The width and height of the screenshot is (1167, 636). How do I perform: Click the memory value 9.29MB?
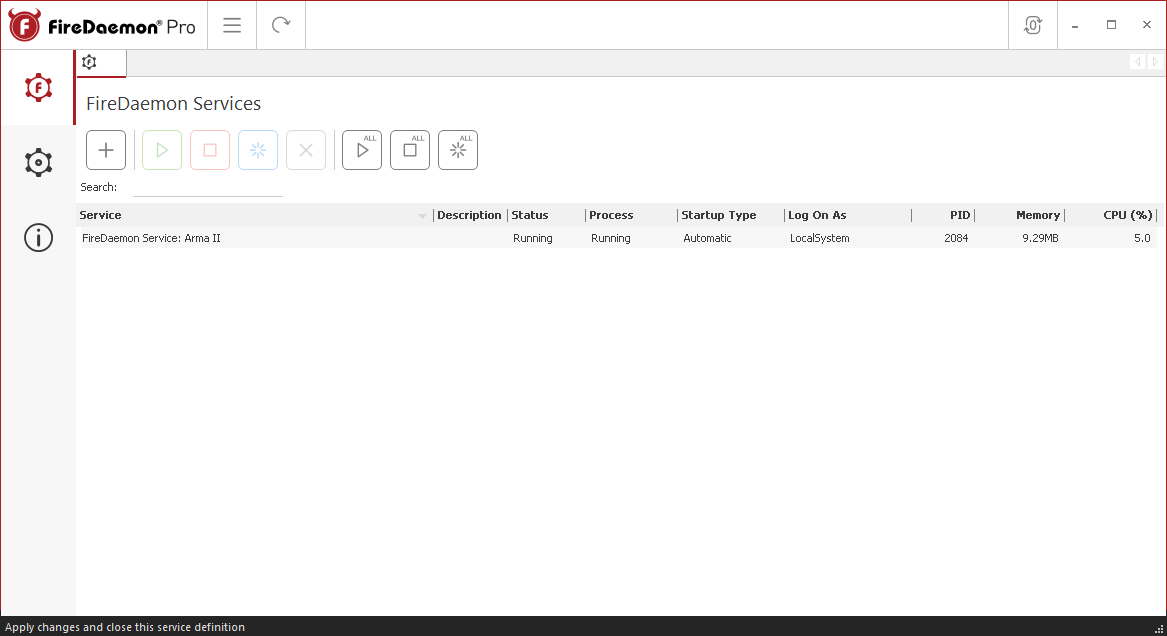[1040, 238]
